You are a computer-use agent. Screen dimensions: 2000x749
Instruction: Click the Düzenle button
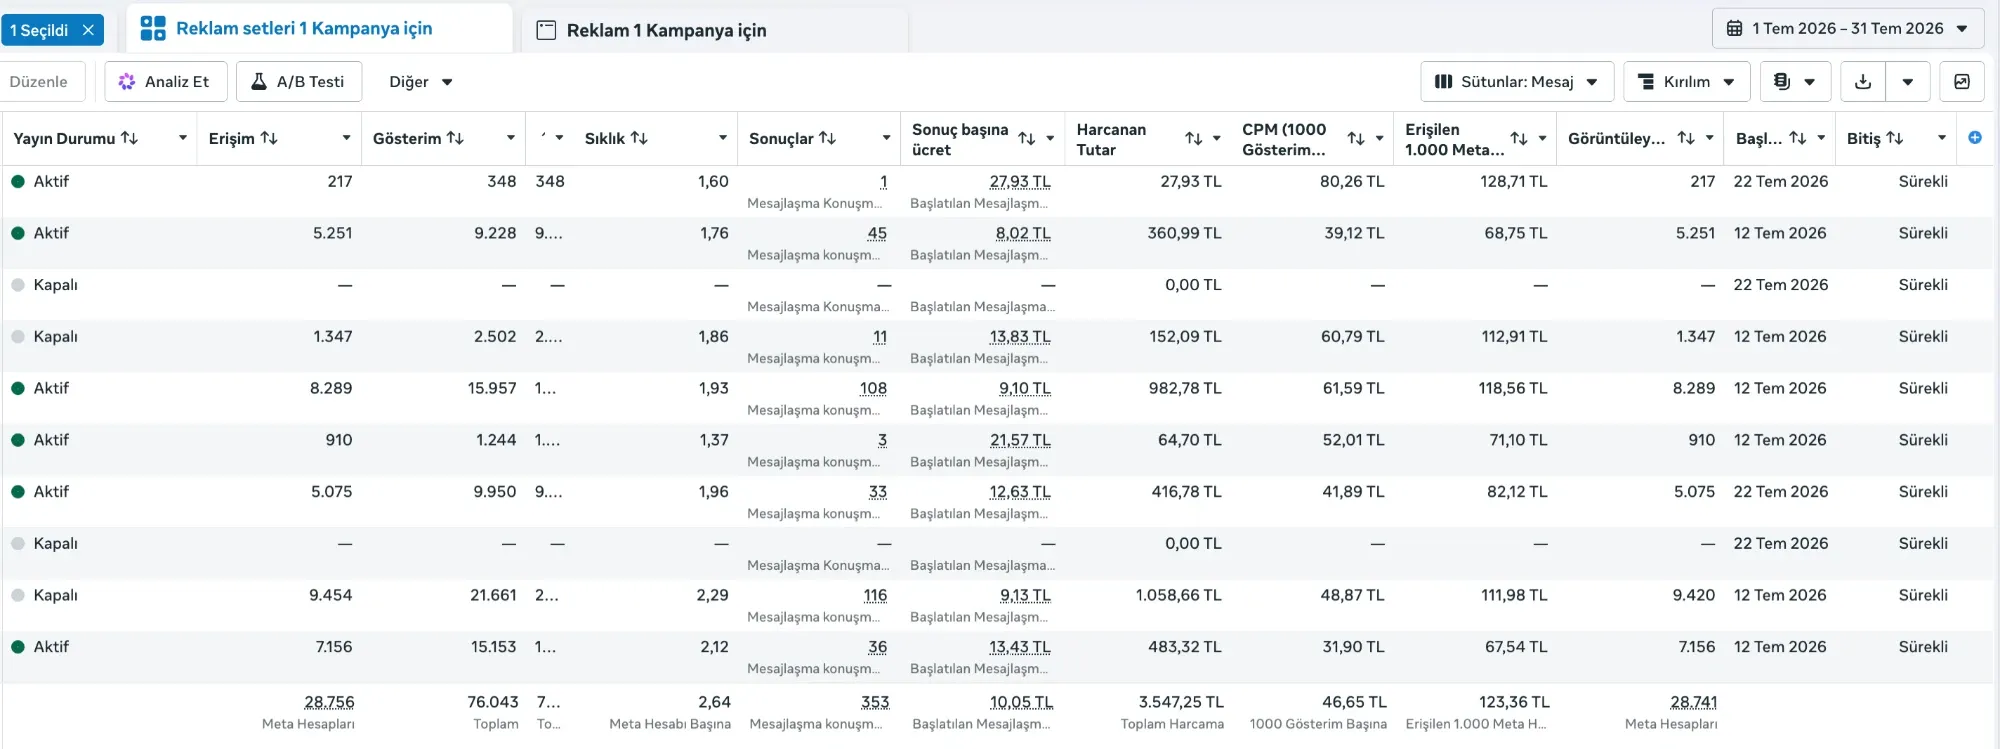[x=39, y=82]
